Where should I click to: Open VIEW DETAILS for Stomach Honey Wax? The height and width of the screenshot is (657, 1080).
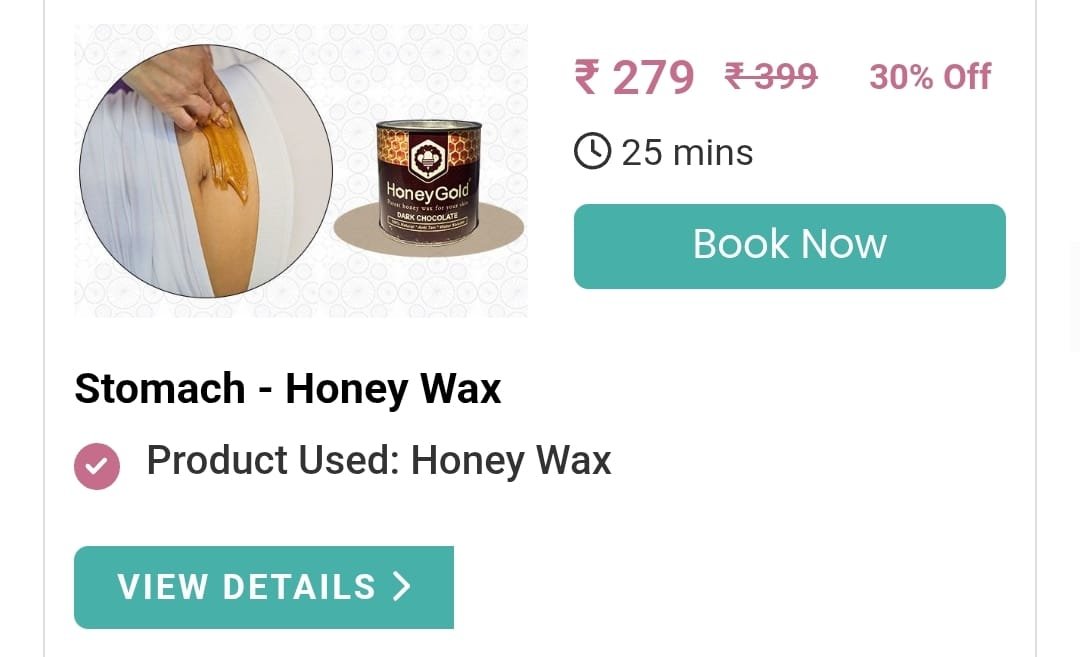tap(264, 587)
